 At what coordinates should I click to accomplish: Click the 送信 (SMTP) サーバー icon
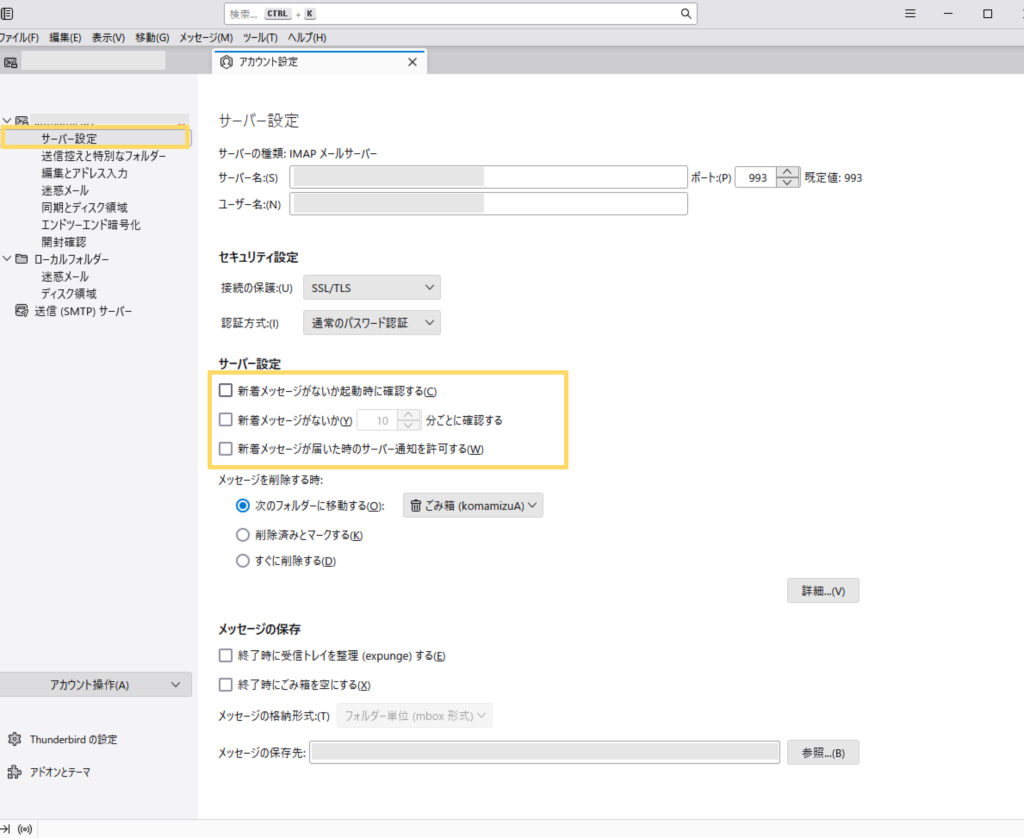click(x=21, y=311)
